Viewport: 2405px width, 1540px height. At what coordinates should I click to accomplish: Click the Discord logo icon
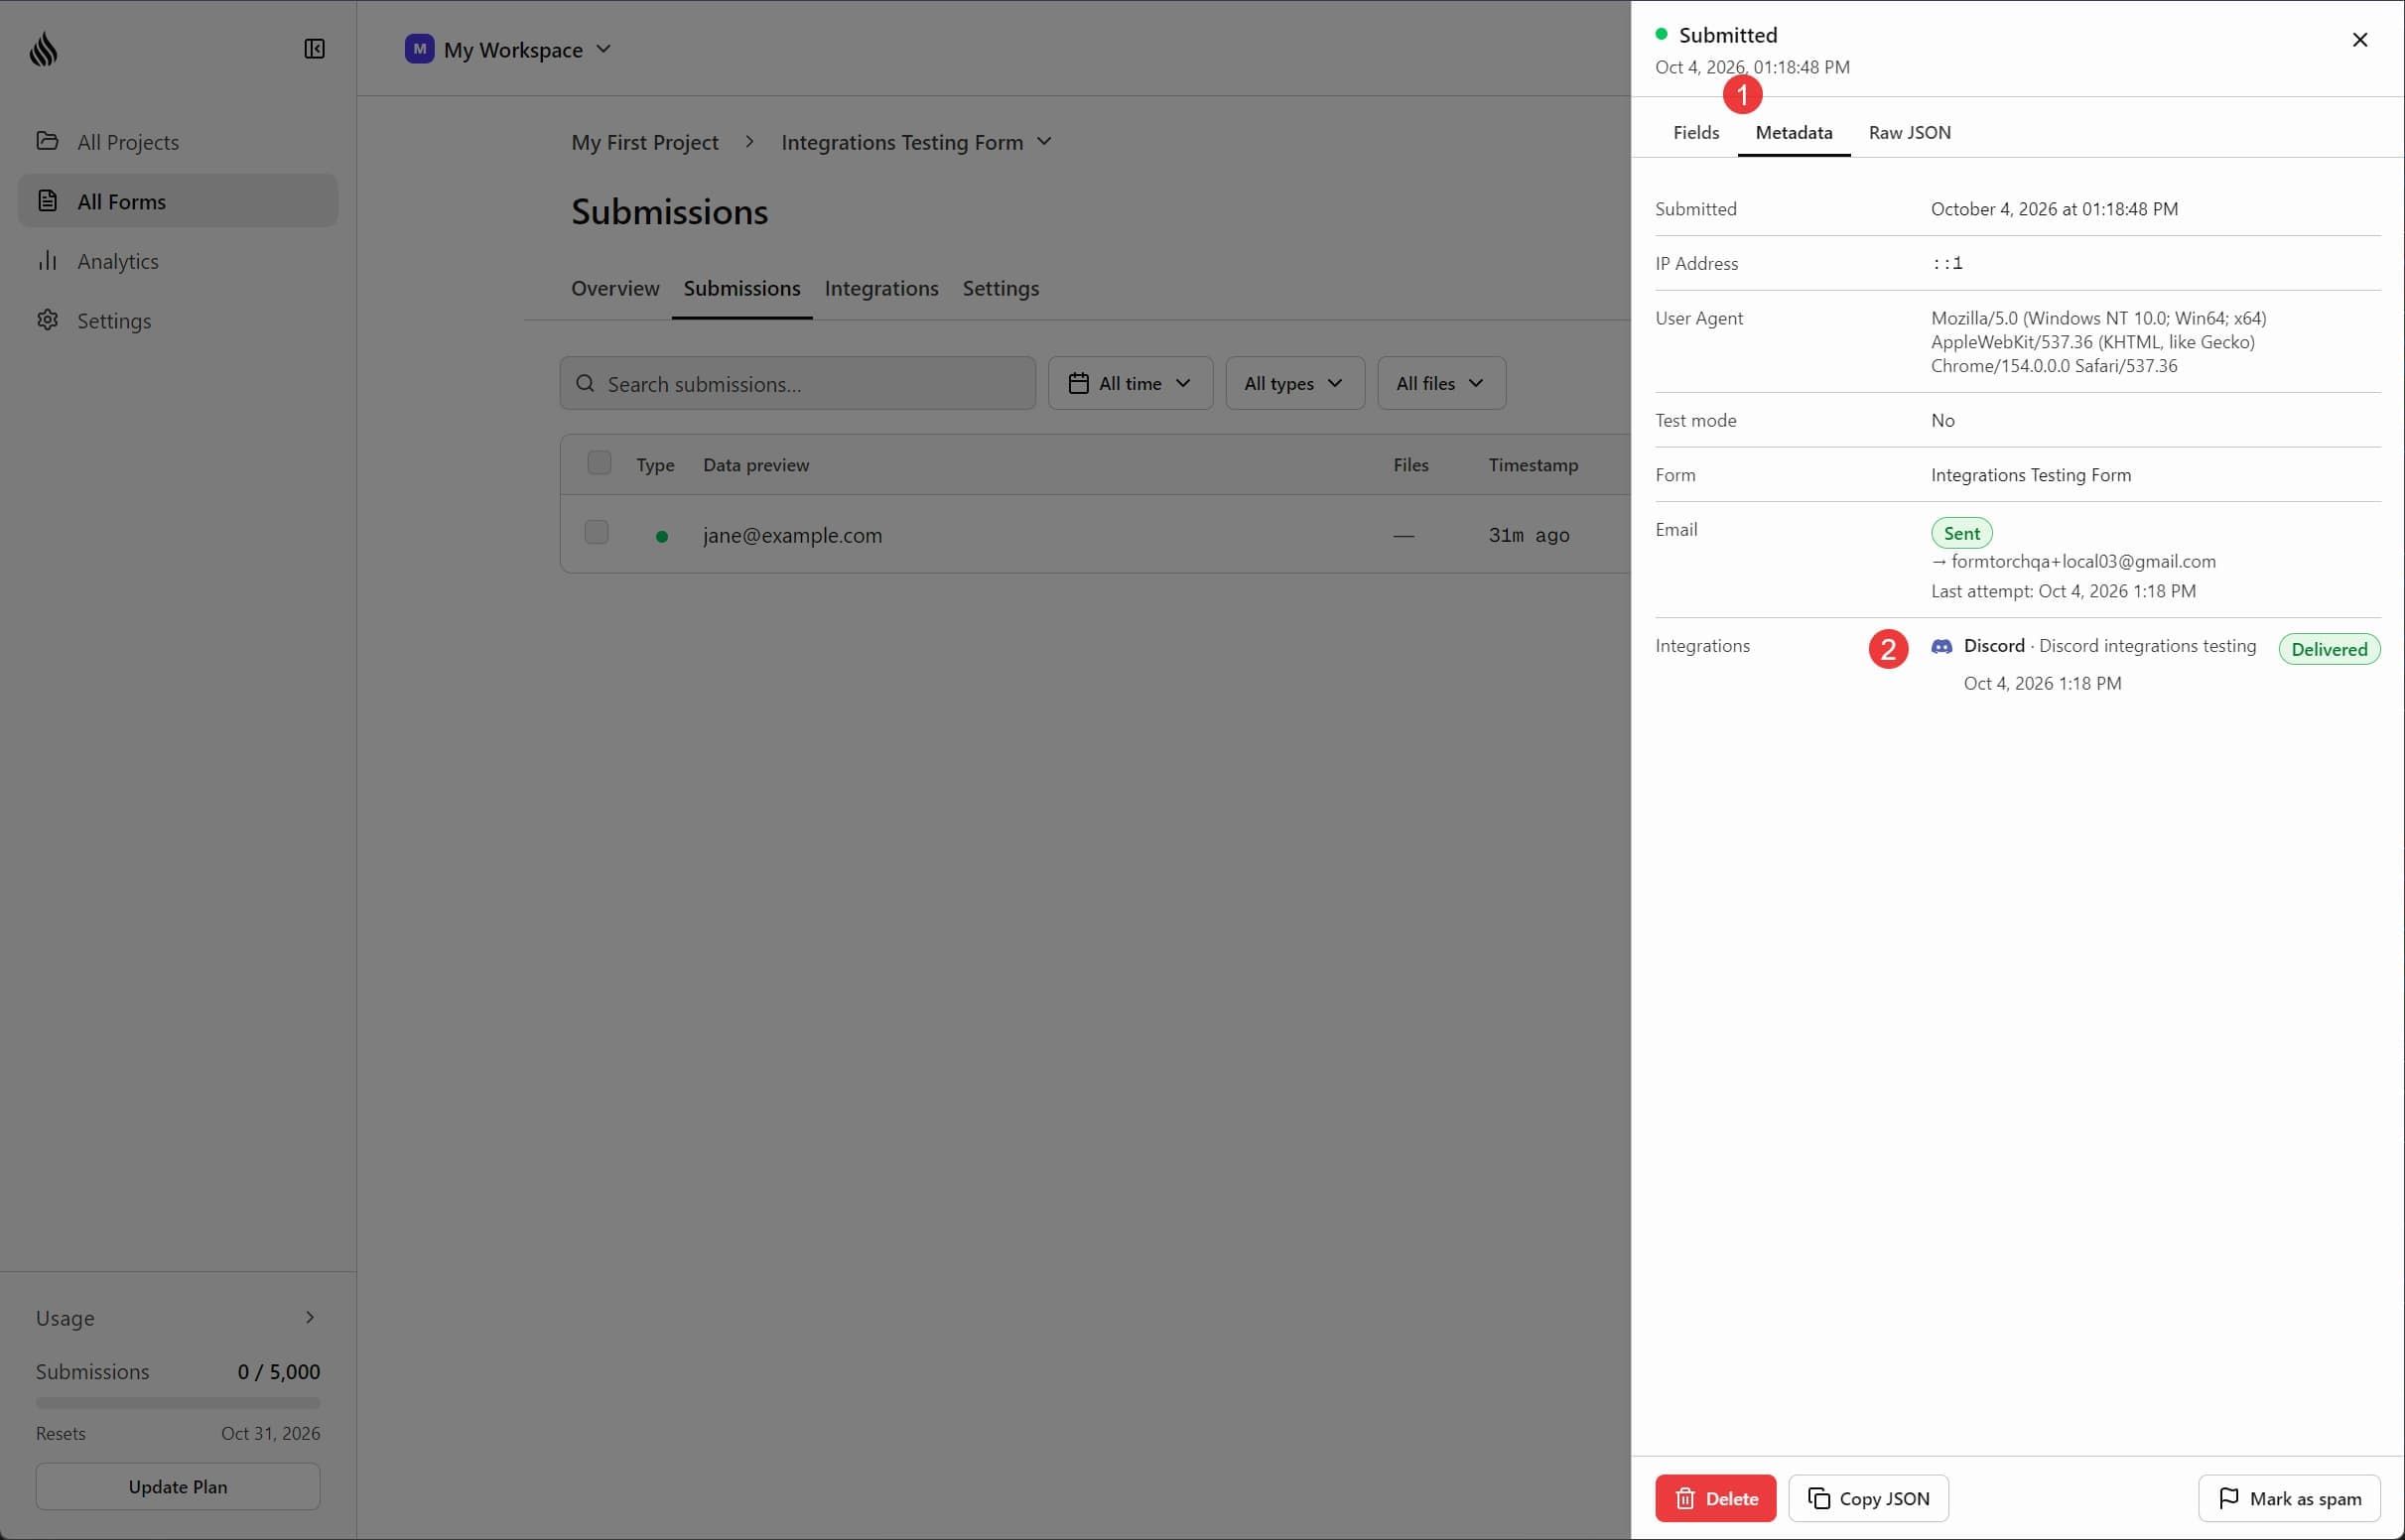pos(1942,647)
